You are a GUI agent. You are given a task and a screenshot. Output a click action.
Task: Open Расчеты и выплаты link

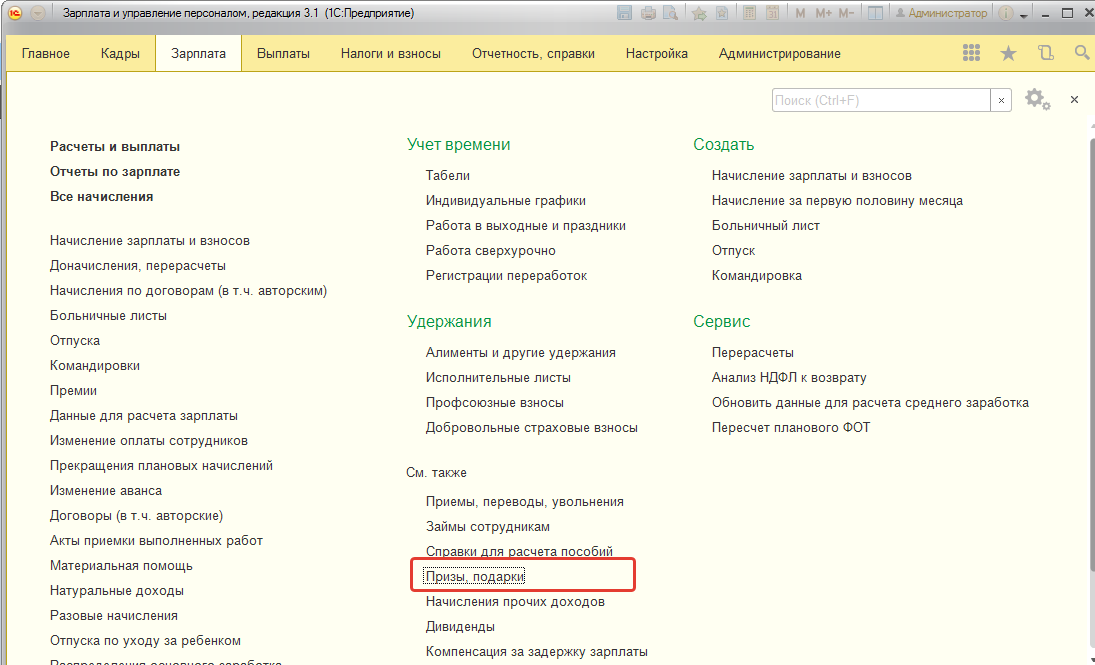click(115, 147)
